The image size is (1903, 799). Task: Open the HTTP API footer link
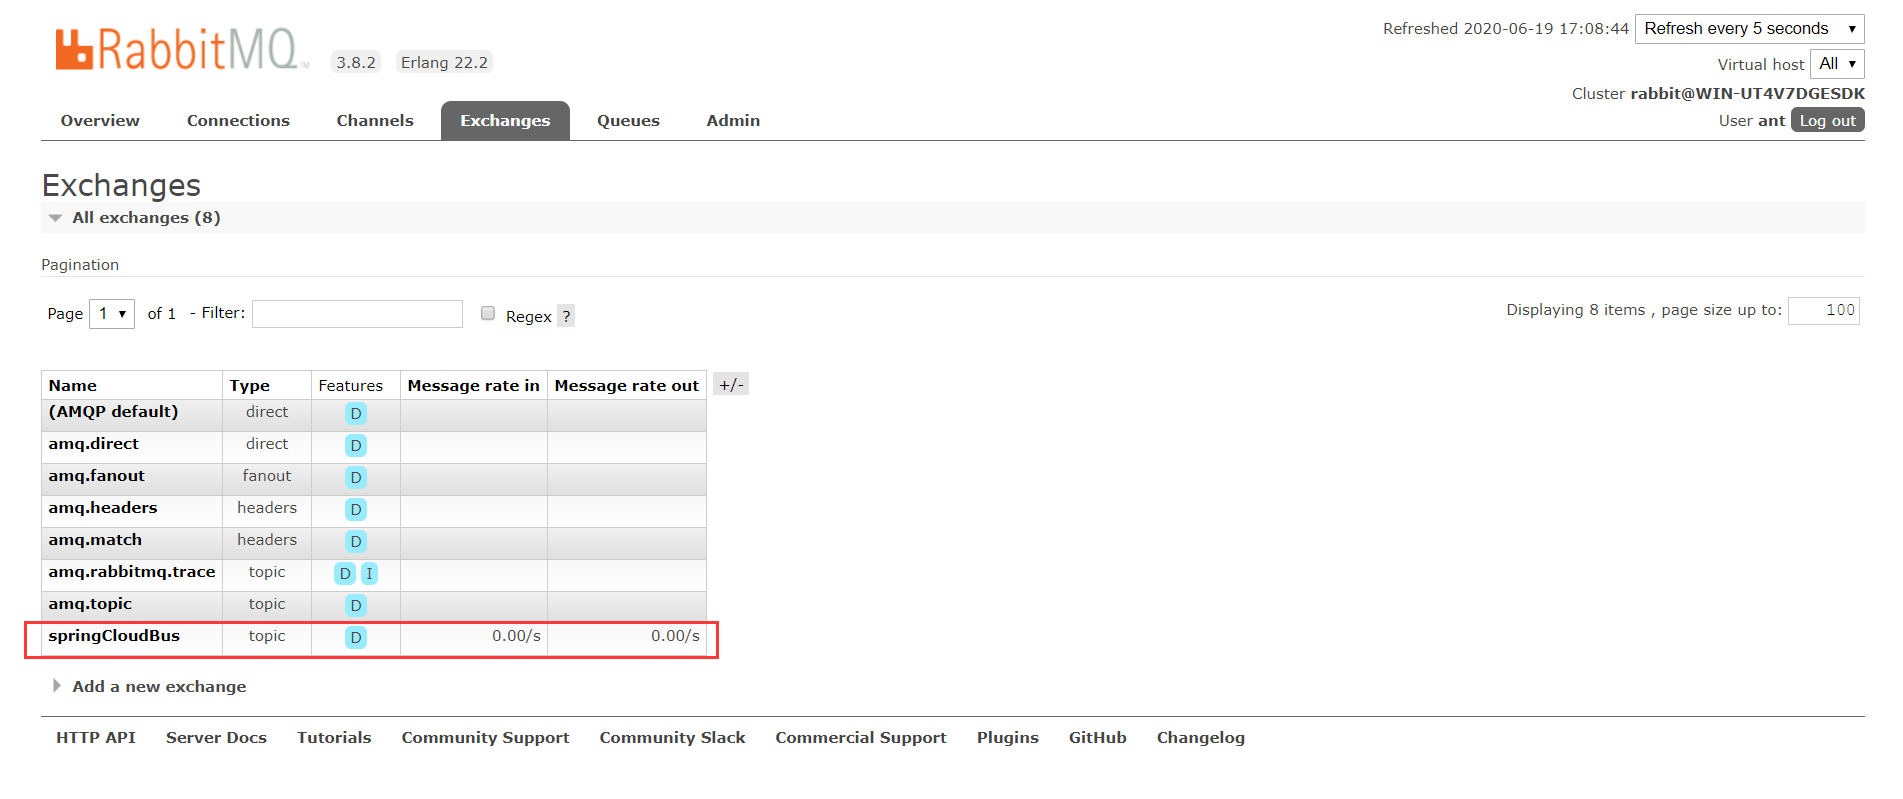click(x=96, y=737)
